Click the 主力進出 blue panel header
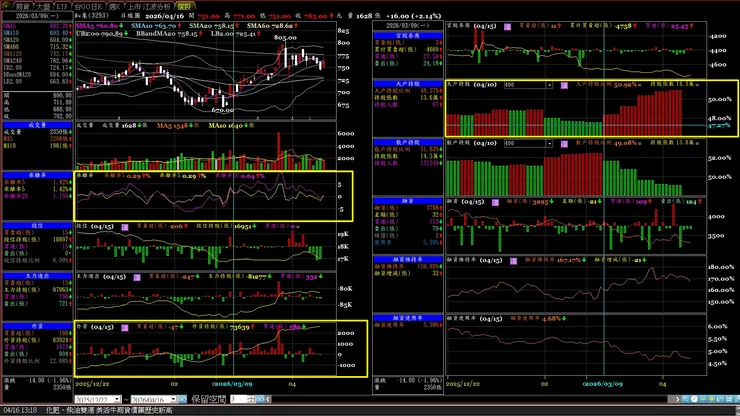 pyautogui.click(x=37, y=276)
